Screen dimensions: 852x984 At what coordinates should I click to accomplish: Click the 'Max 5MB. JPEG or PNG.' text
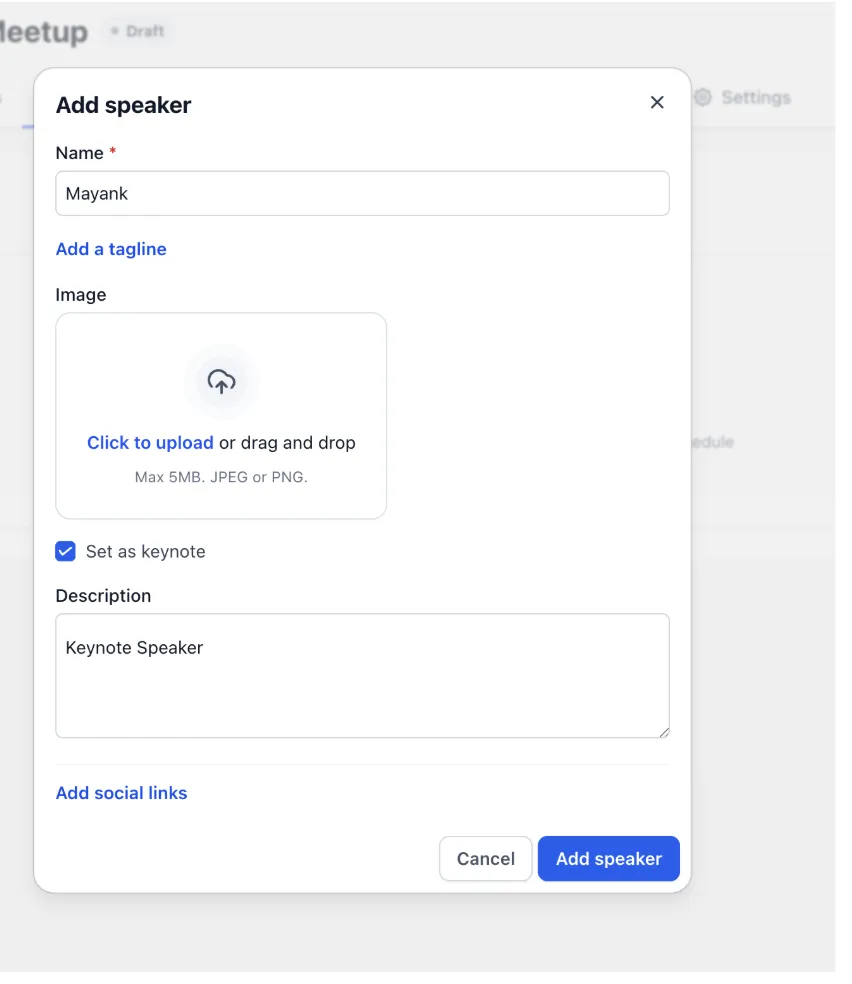coord(221,477)
